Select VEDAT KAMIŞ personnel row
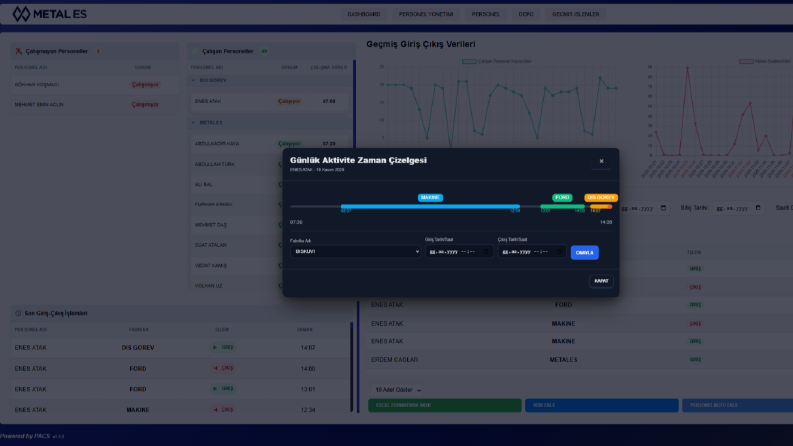 point(236,265)
